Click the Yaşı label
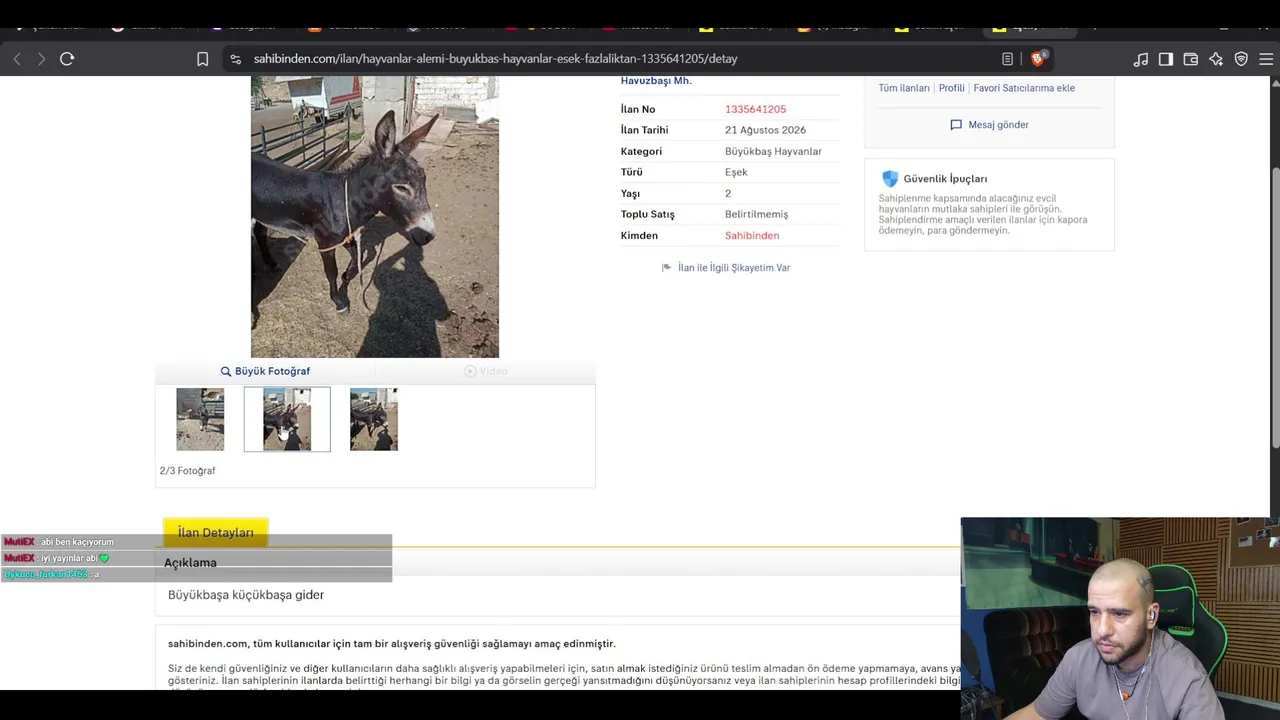 click(630, 194)
